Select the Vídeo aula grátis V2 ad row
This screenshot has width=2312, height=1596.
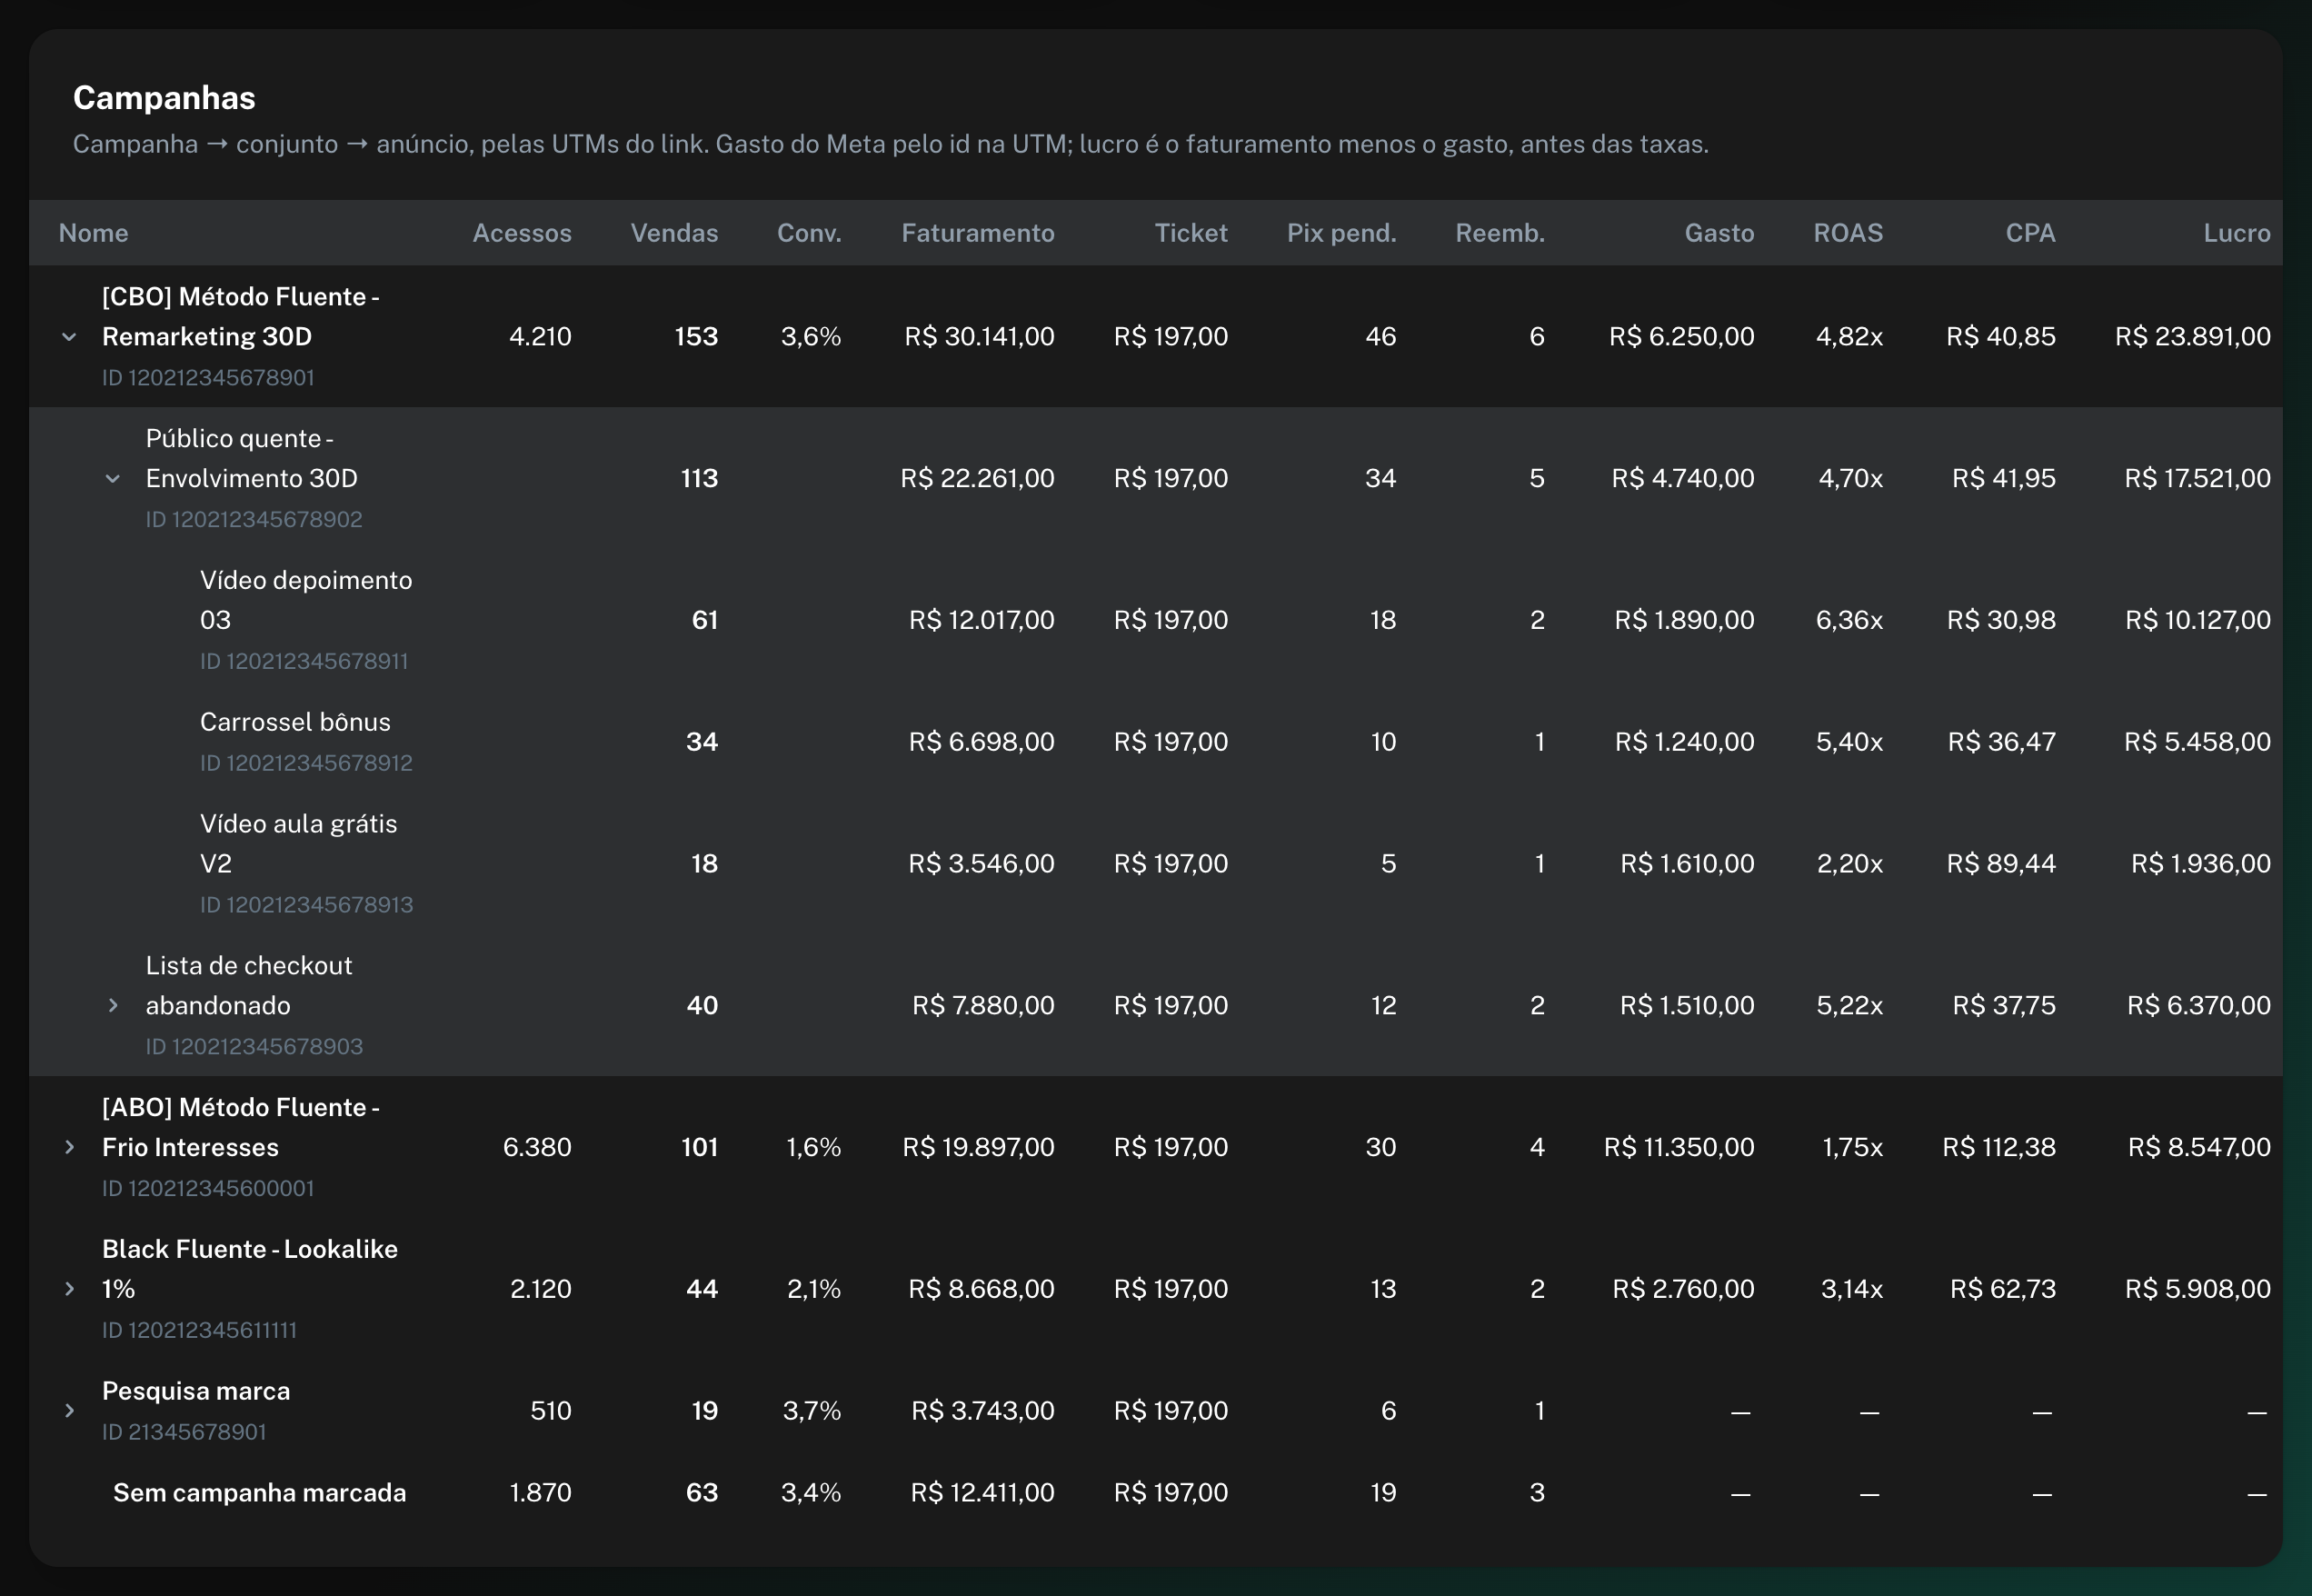pos(1156,864)
